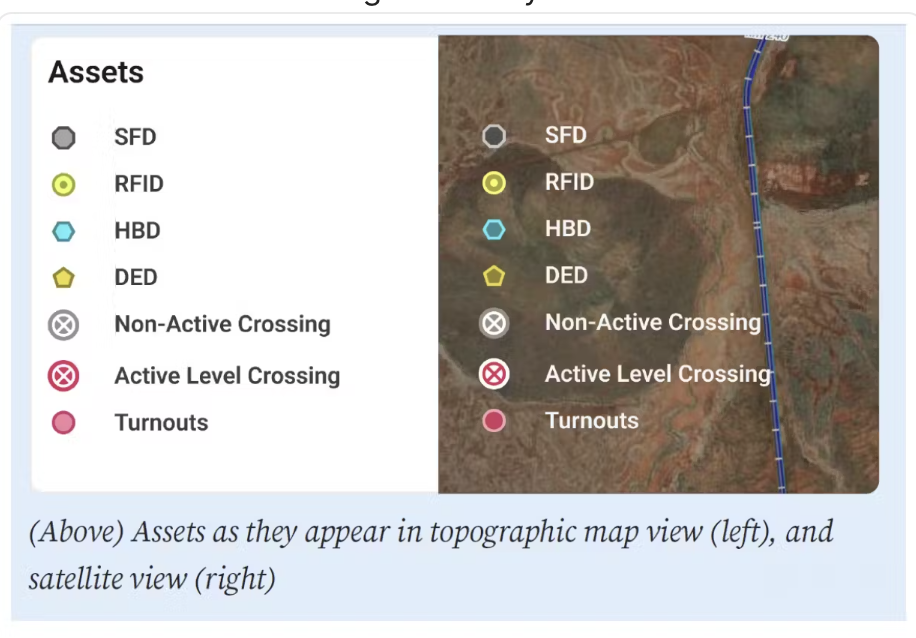This screenshot has height=638, width=916.
Task: Click the italic caption below the image
Action: pyautogui.click(x=430, y=554)
